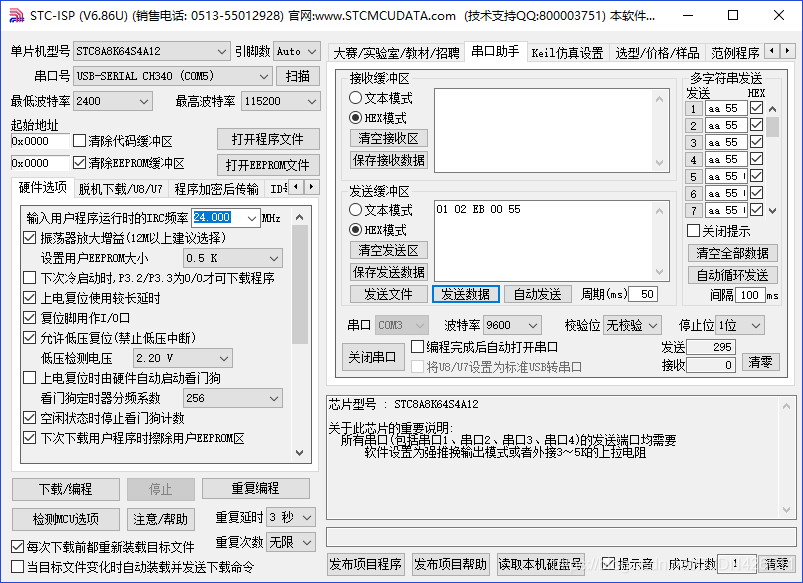The image size is (803, 583).
Task: Switch to the 串口助手 tab
Action: 495,51
